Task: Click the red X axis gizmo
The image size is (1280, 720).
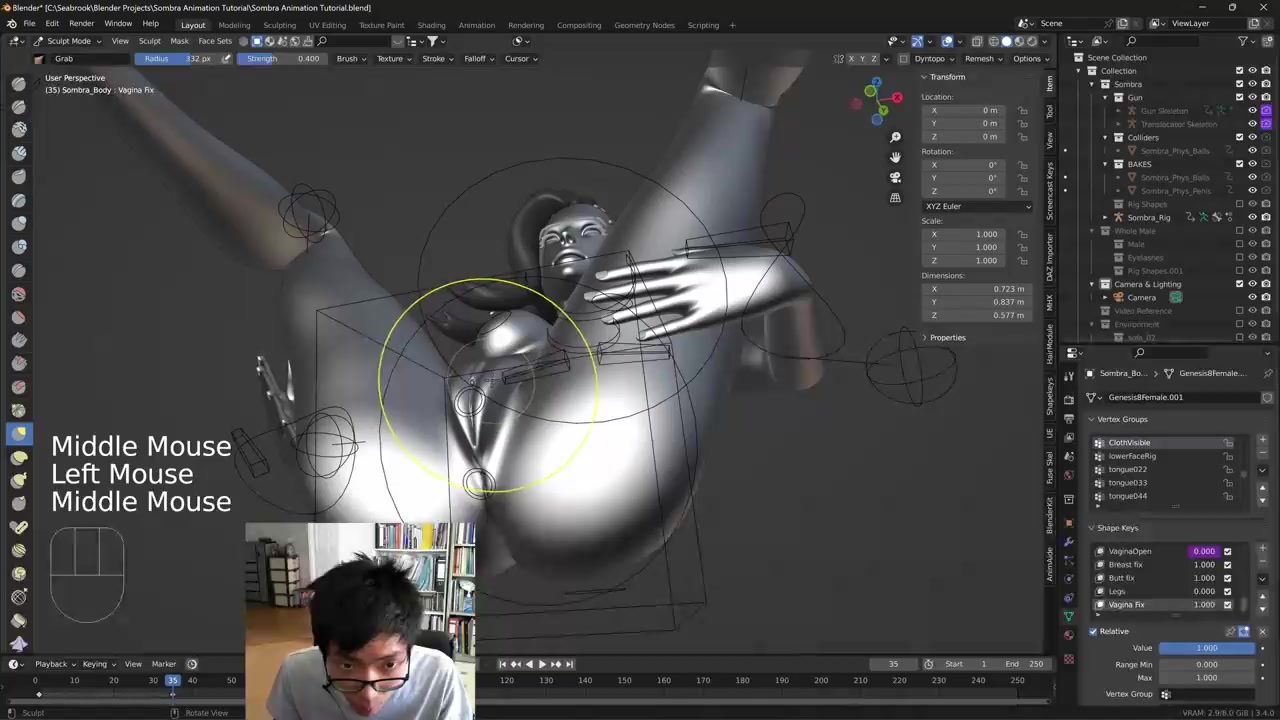Action: pos(897,98)
